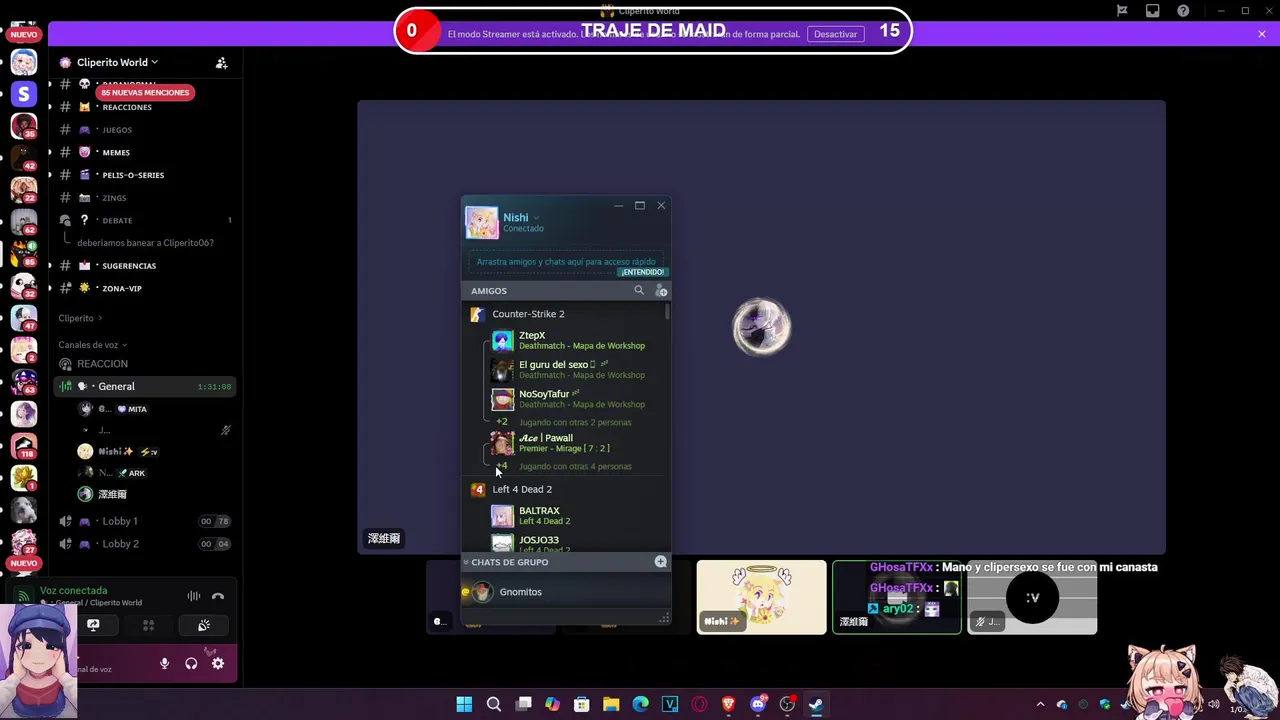This screenshot has height=720, width=1280.
Task: Open the ZINGS channel
Action: click(145, 198)
